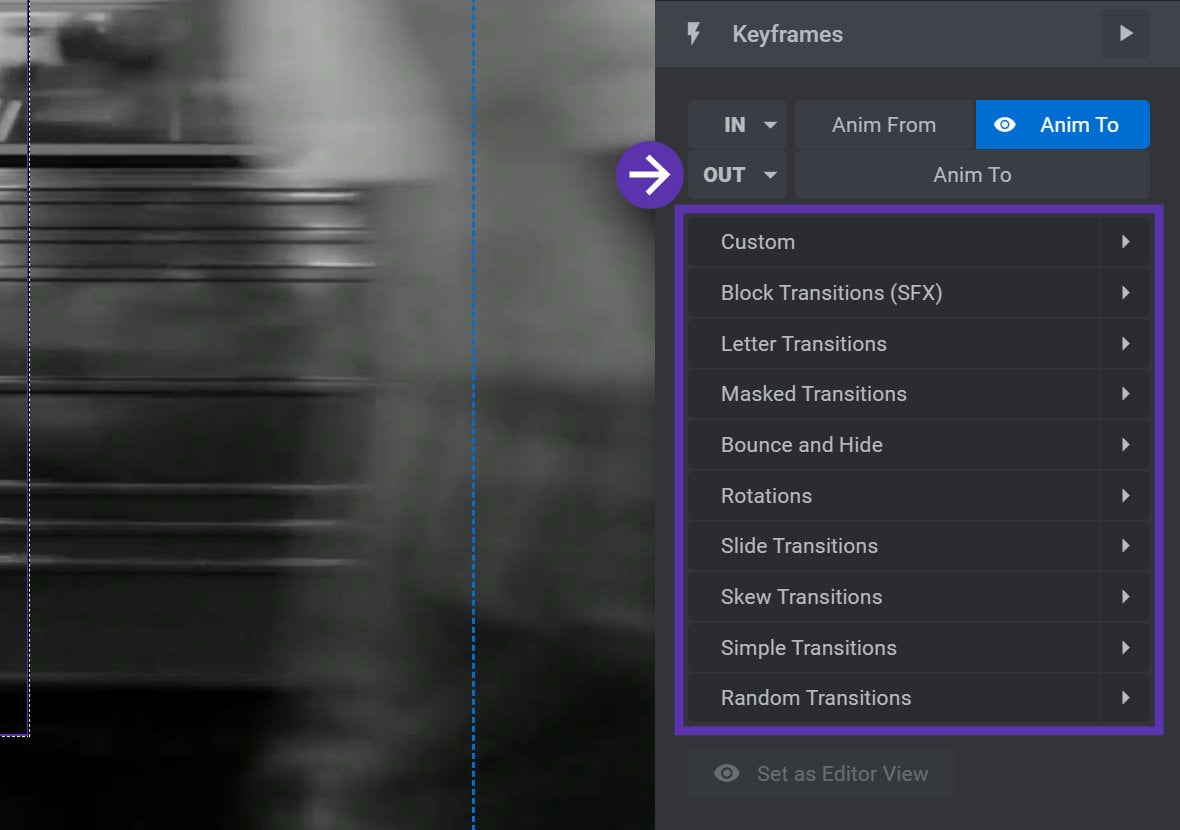Click the Keyframes panel title
Viewport: 1180px width, 830px height.
coord(787,34)
